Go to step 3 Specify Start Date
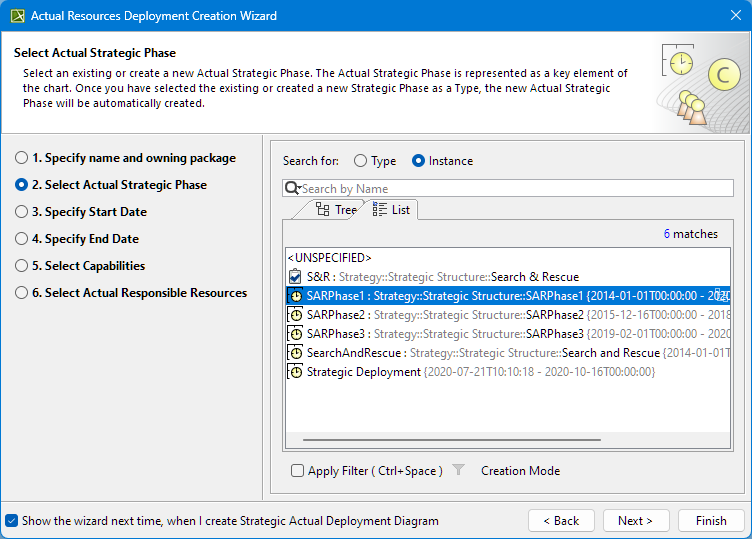The image size is (752, 539). coord(22,212)
